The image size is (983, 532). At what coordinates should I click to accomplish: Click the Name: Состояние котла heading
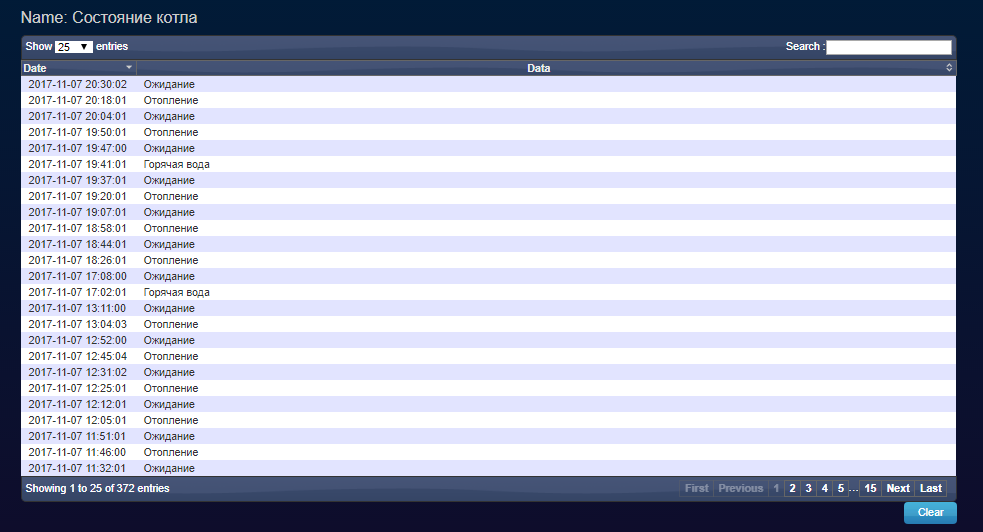click(x=109, y=18)
